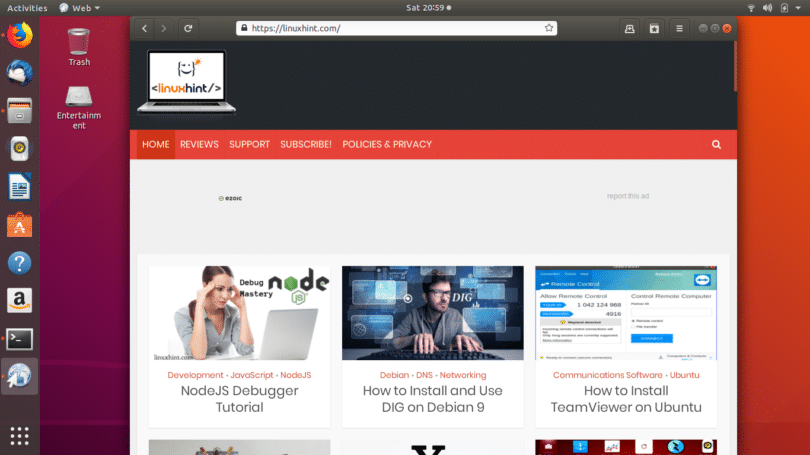Open the POLICIES & PRIVACY navigation item
The height and width of the screenshot is (455, 810).
click(387, 145)
